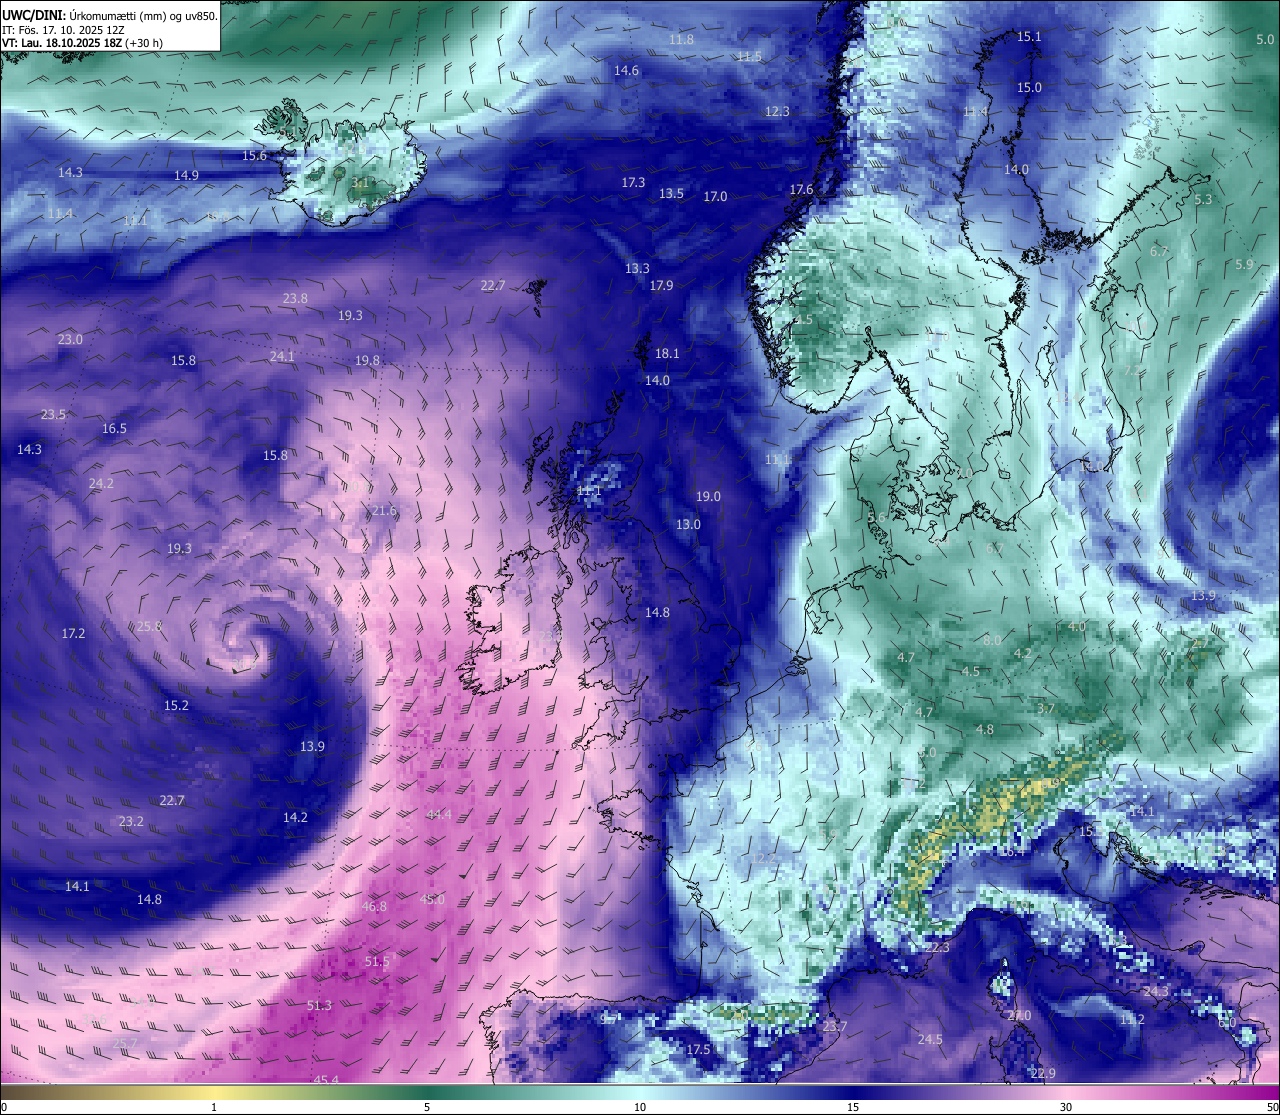Click the 16.5 value label
The height and width of the screenshot is (1115, 1280).
114,428
